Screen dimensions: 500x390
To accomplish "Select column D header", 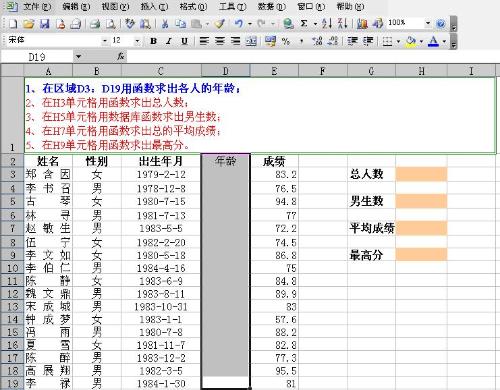I will point(226,71).
